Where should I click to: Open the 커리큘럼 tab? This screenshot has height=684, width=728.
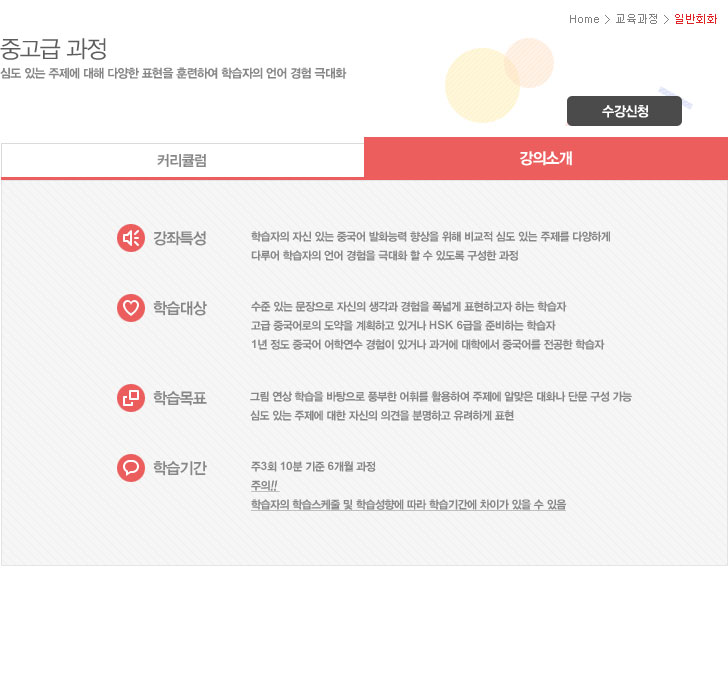pos(182,161)
